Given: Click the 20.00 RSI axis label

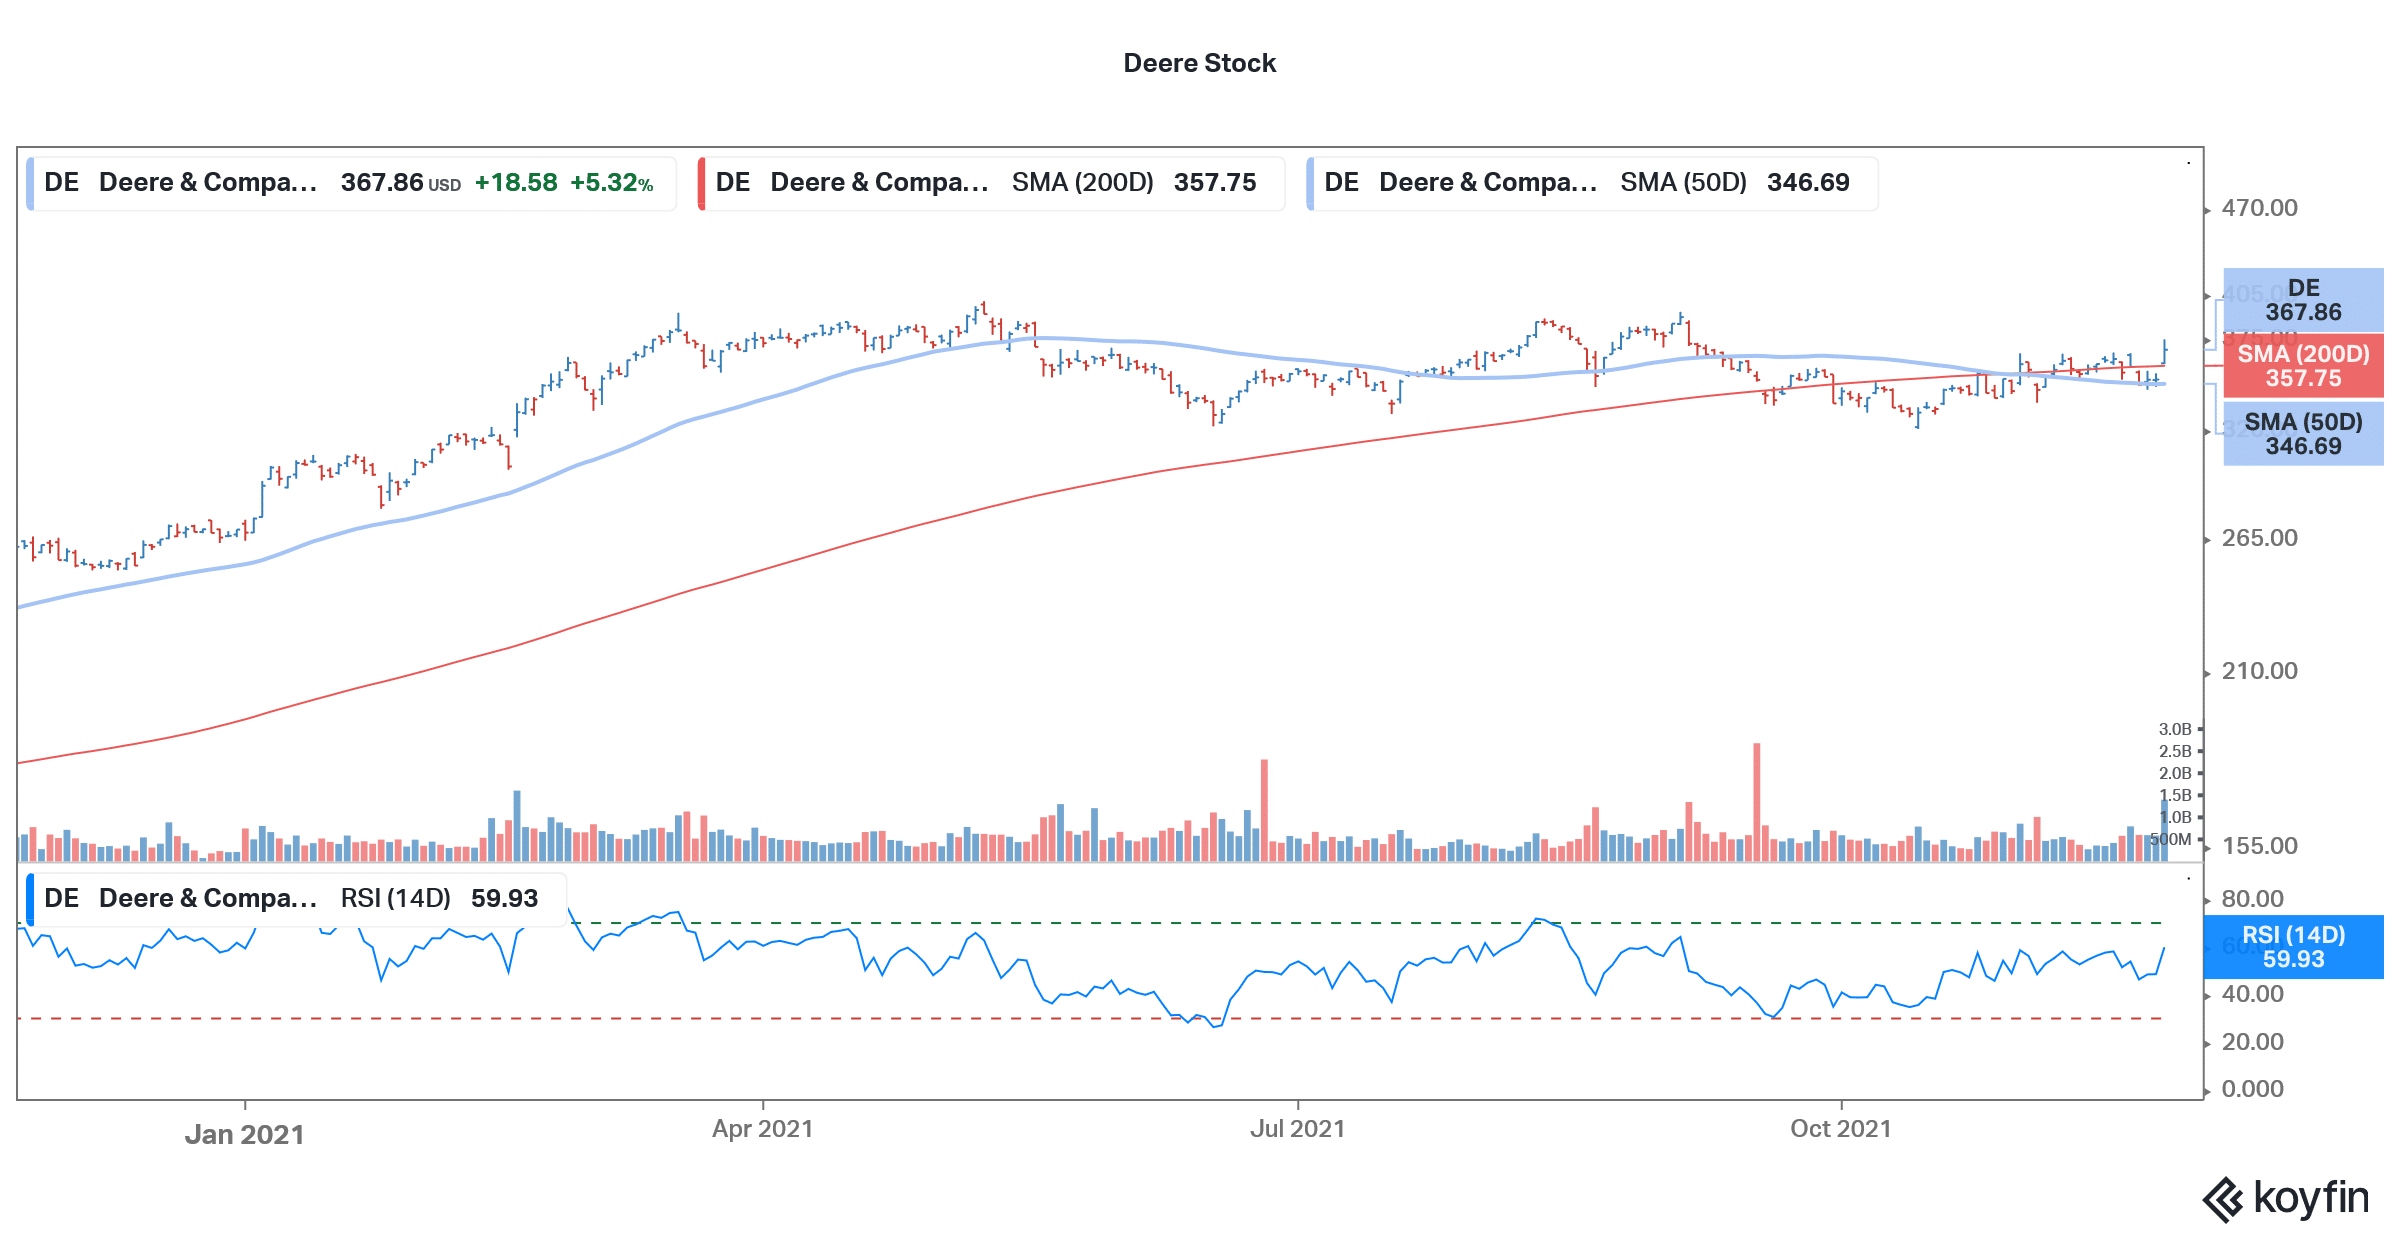Looking at the screenshot, I should [2252, 1042].
